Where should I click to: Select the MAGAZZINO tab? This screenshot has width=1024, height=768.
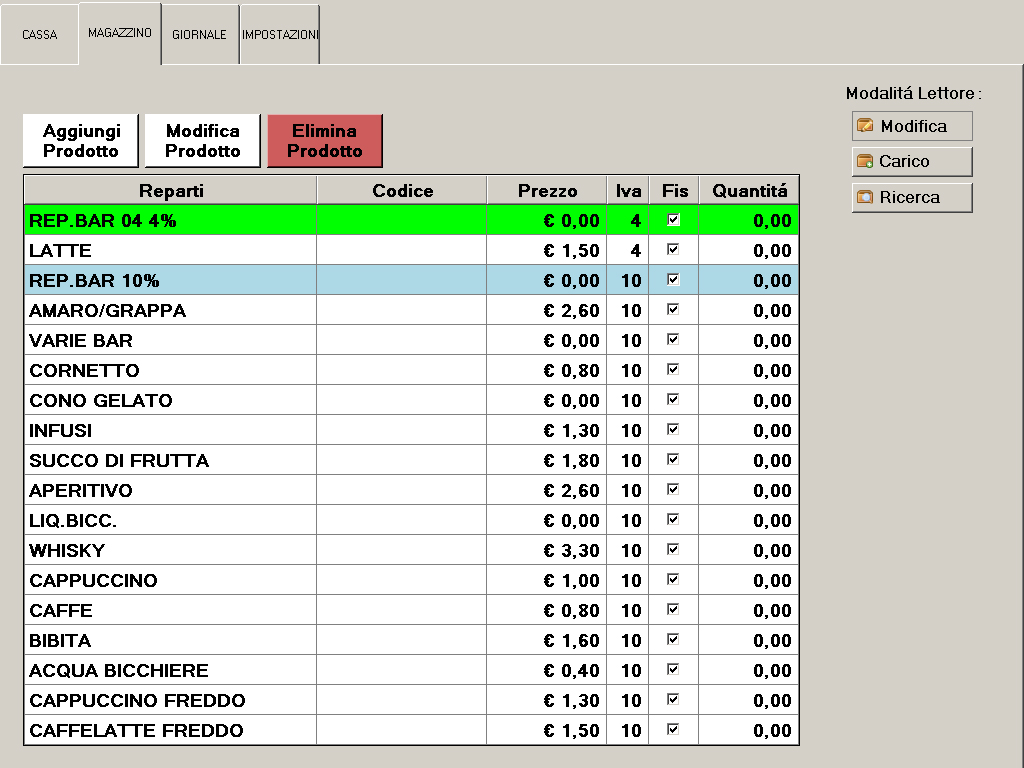coord(120,33)
